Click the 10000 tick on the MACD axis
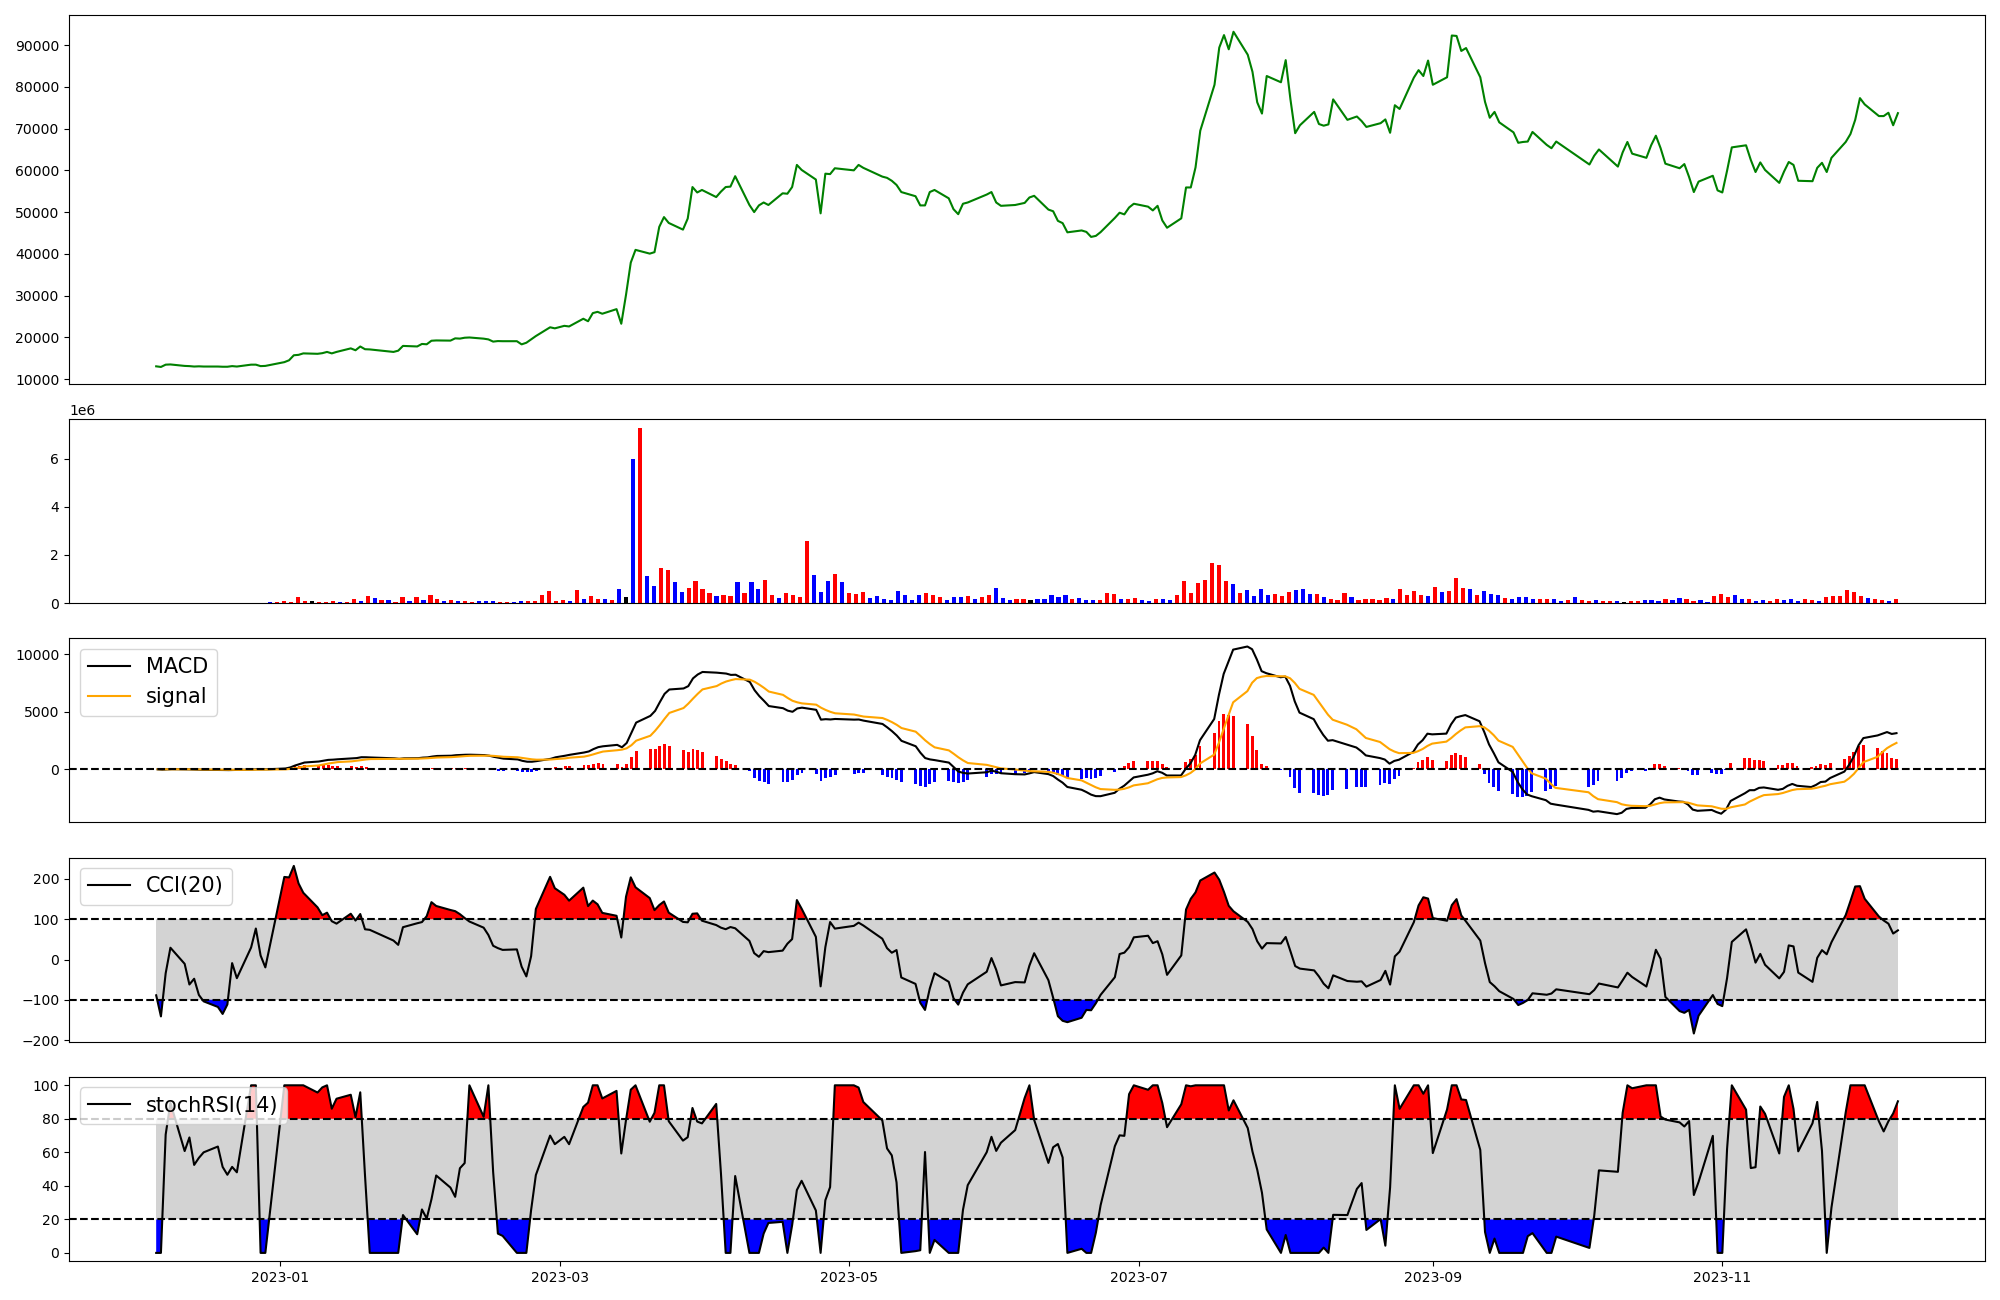This screenshot has width=2000, height=1300. pyautogui.click(x=37, y=655)
